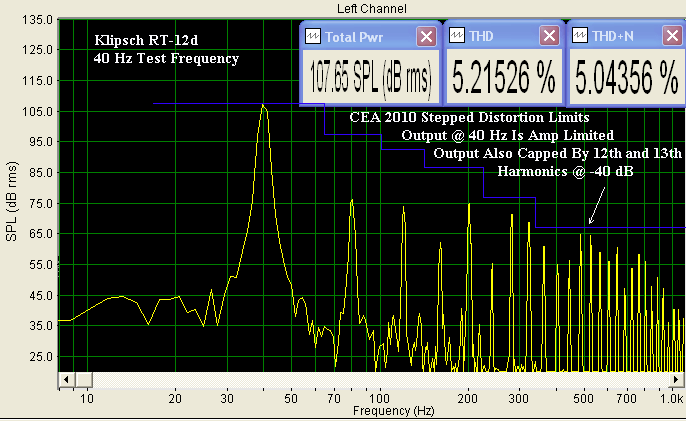Click the 20 frequency axis label
The image size is (686, 421).
pyautogui.click(x=175, y=399)
